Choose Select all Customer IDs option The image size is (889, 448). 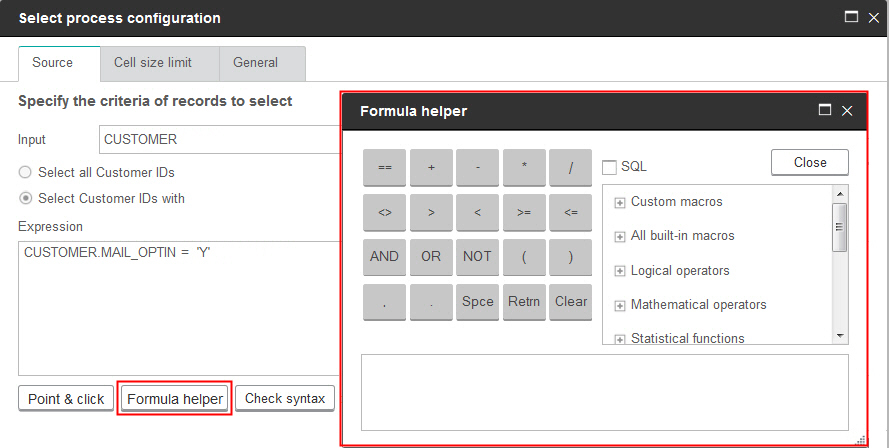25,173
